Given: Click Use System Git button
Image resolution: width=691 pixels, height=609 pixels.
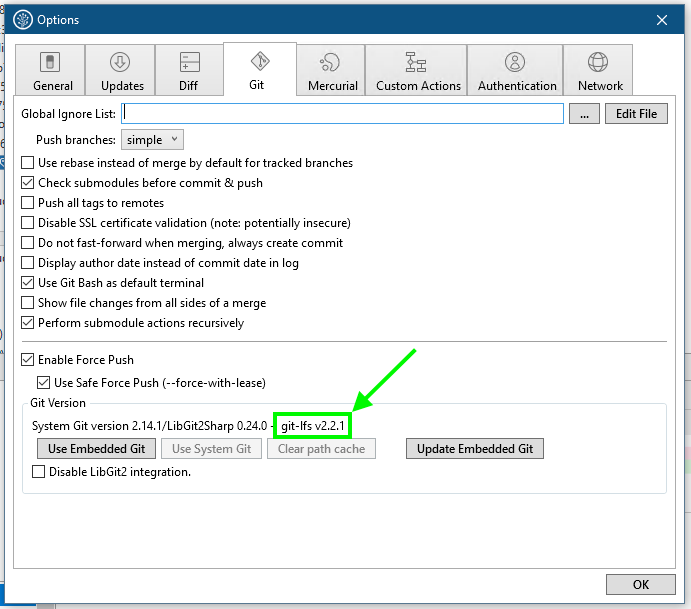Looking at the screenshot, I should pos(212,449).
